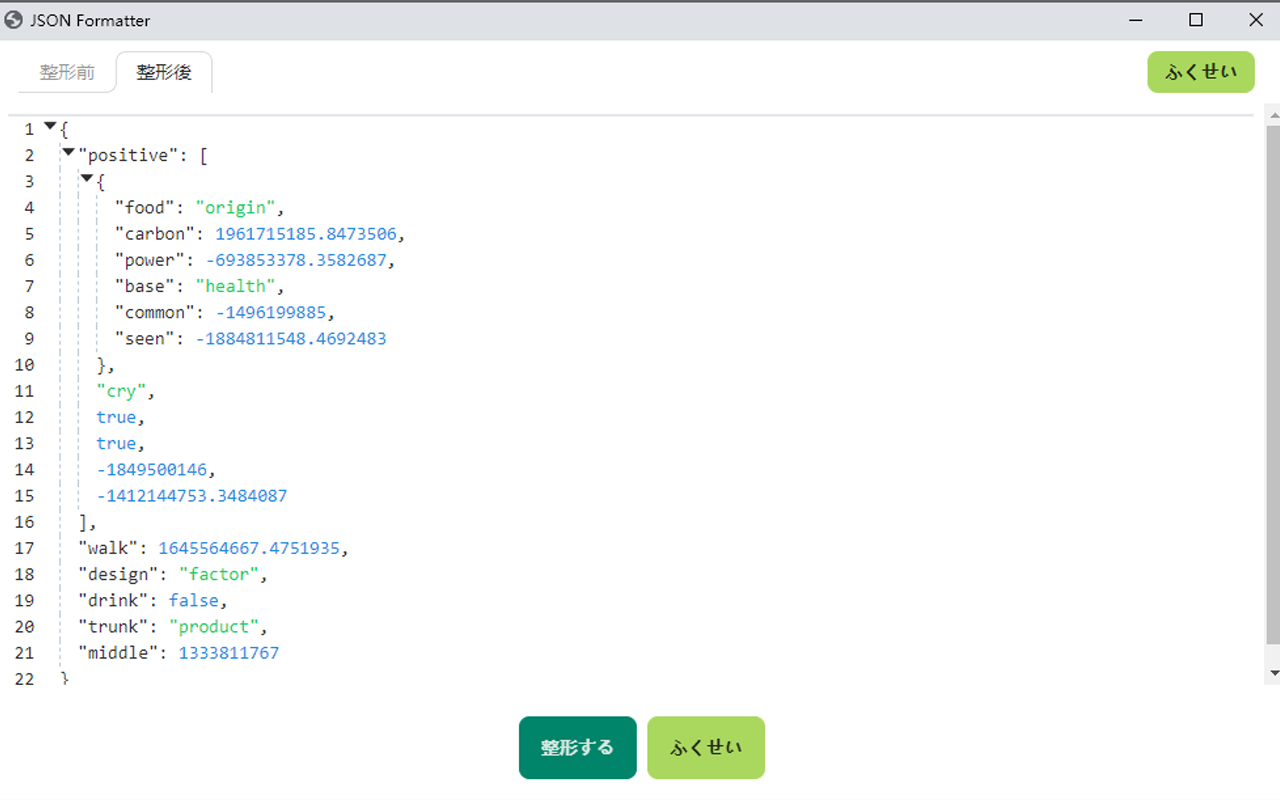Collapse the root JSON object on line 1

tap(48, 126)
